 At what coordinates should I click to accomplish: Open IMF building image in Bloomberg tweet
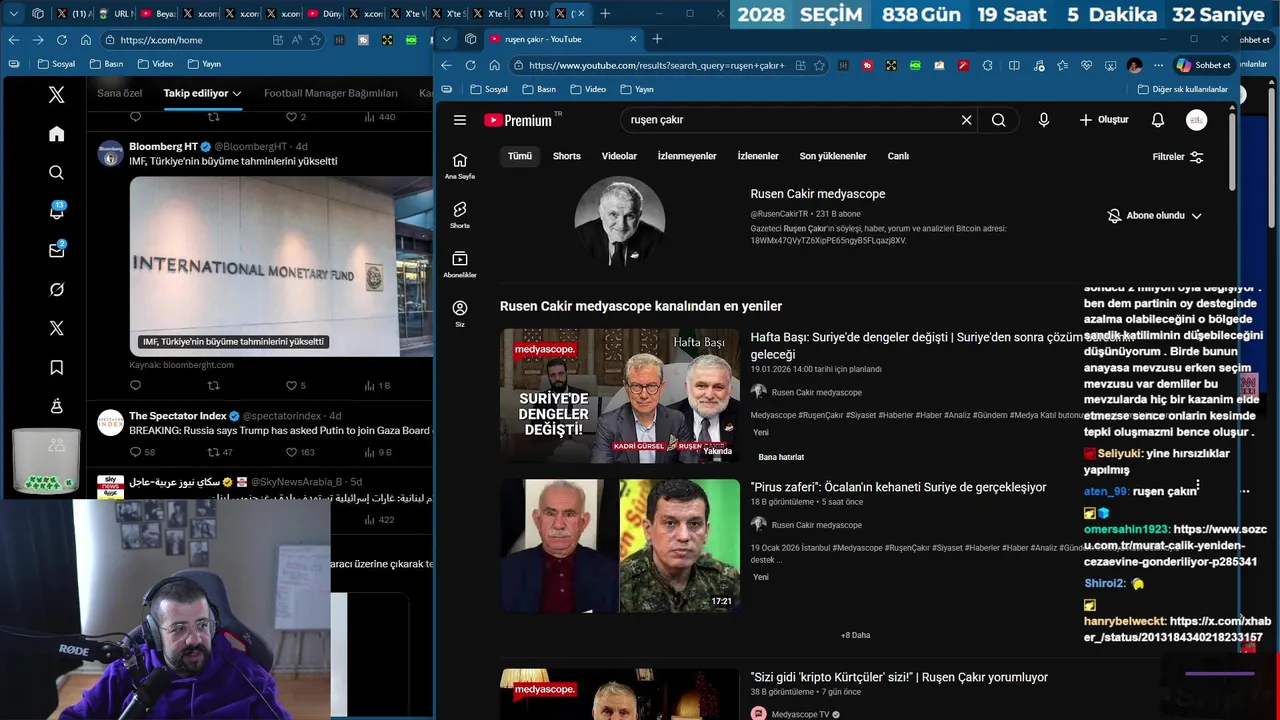click(282, 266)
